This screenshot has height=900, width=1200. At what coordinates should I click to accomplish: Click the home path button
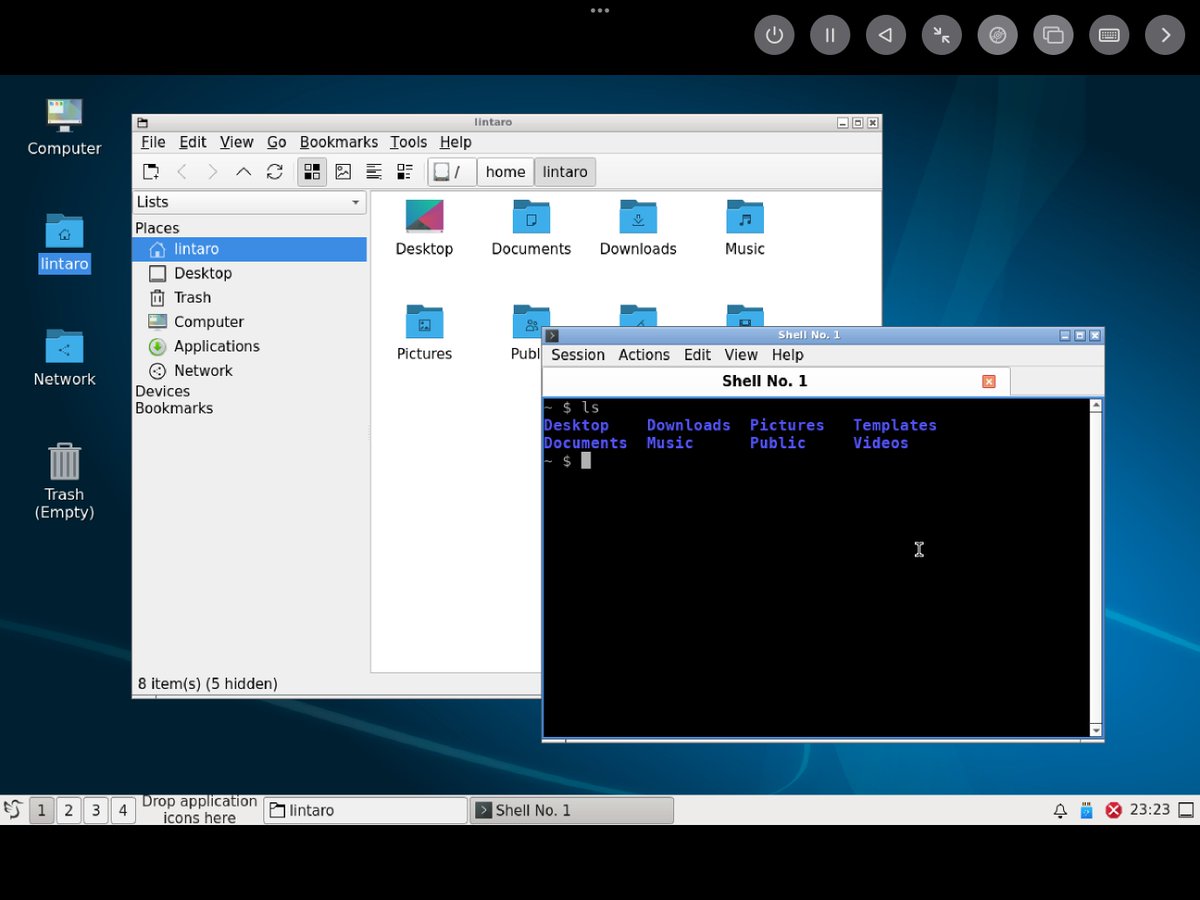coord(505,172)
